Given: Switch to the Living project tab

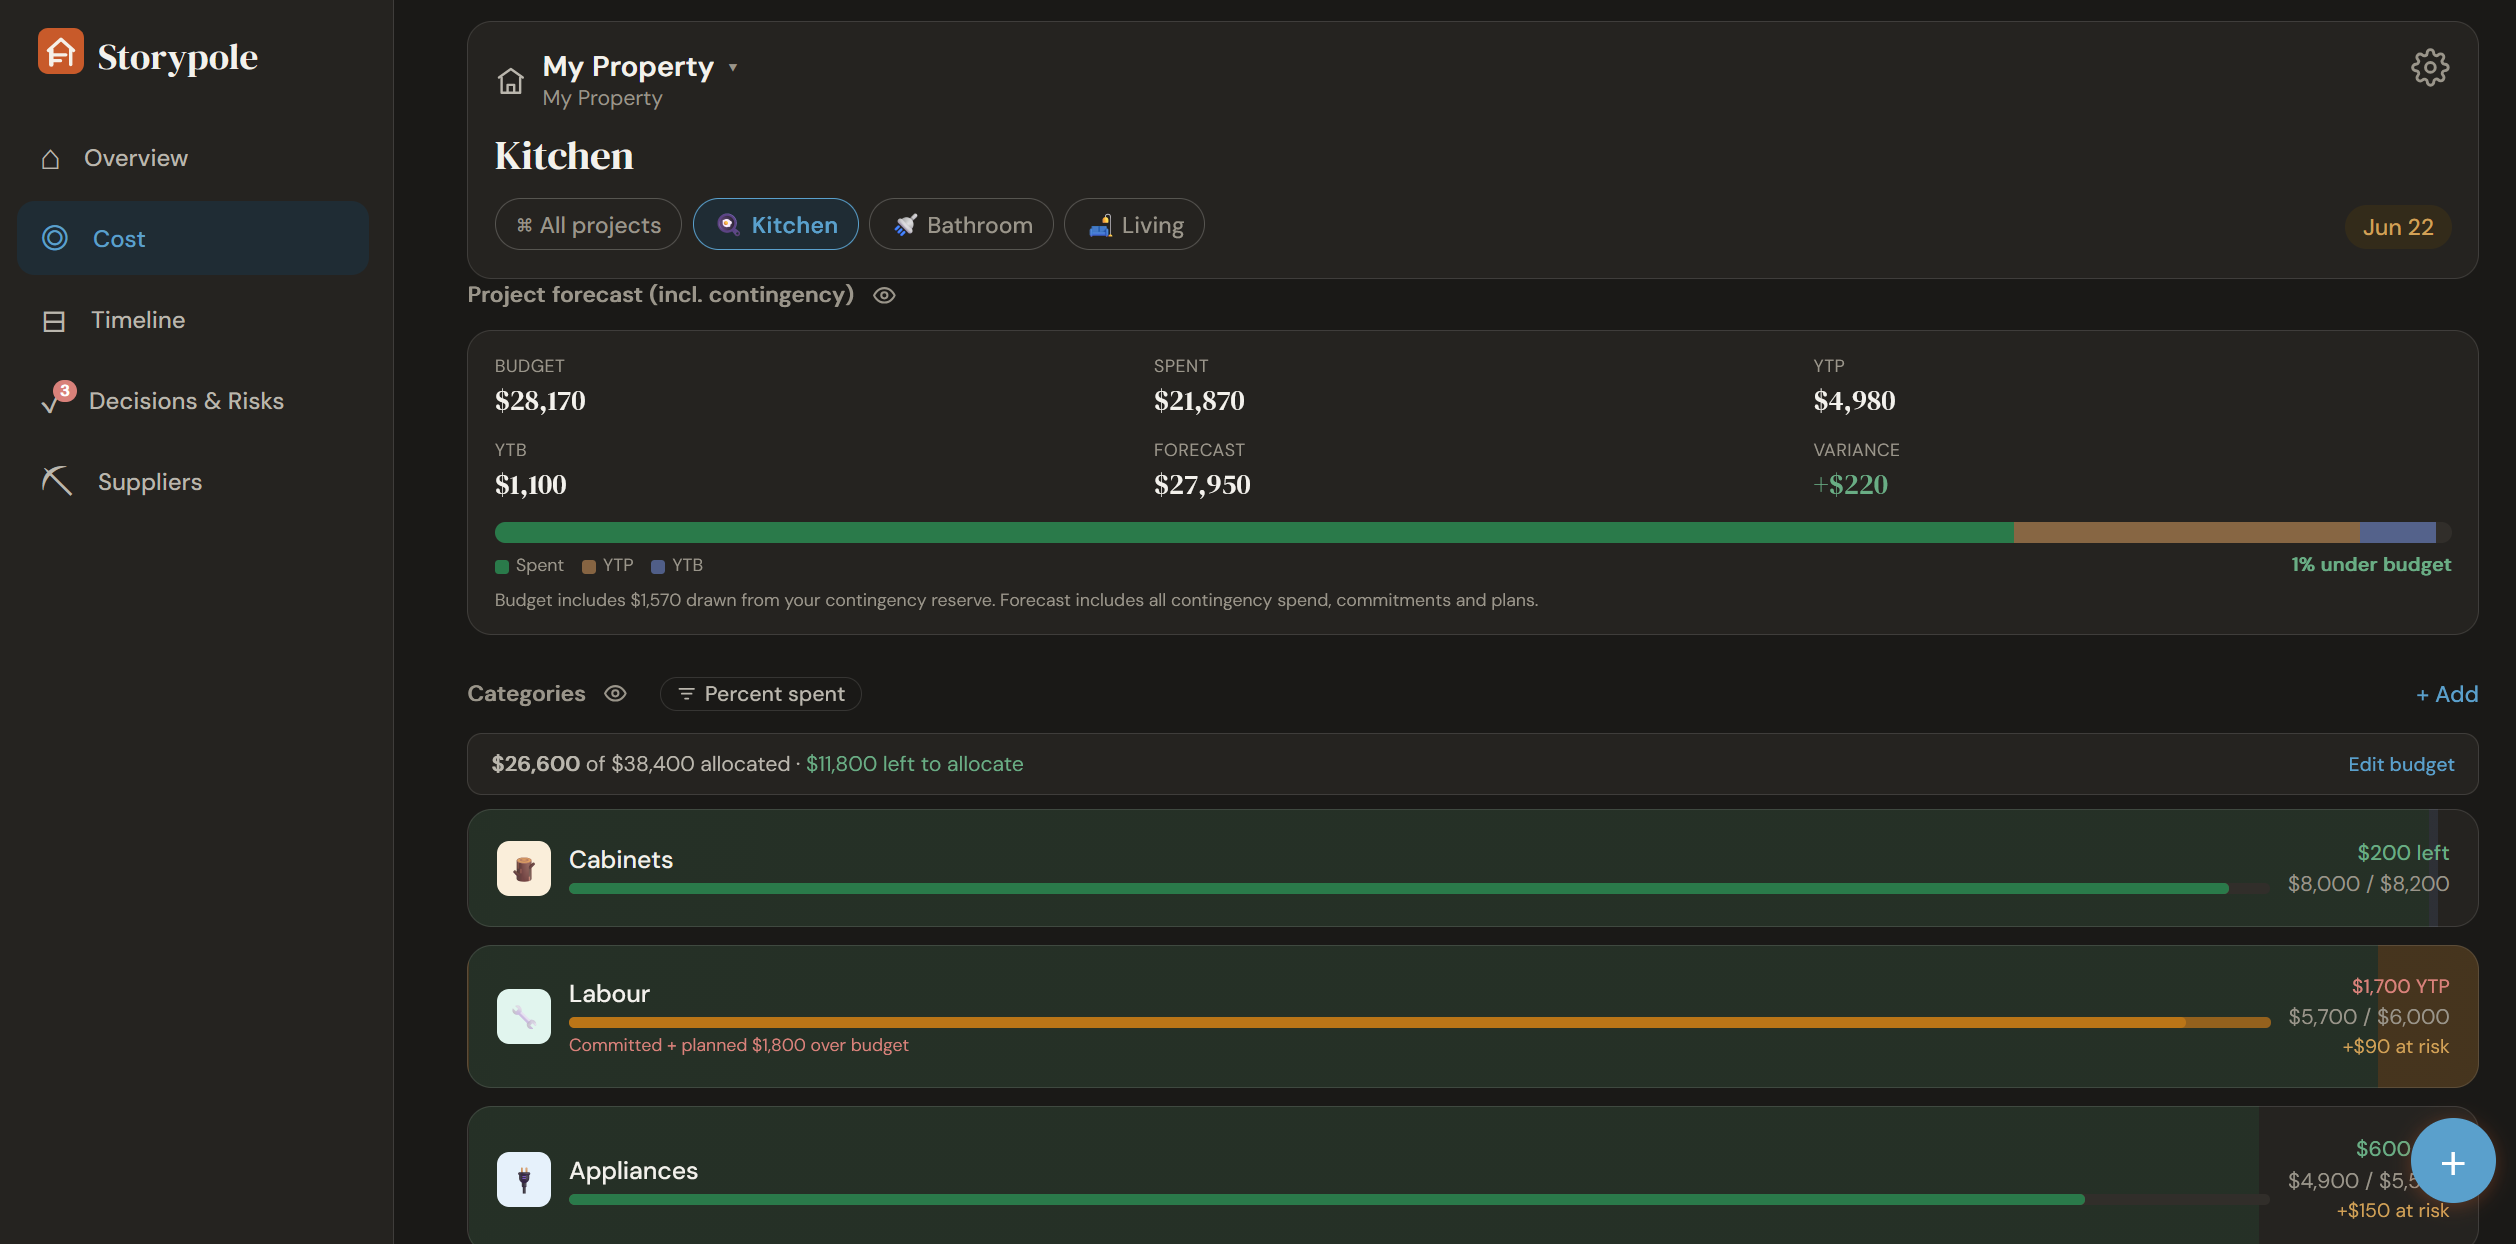Looking at the screenshot, I should (1134, 224).
